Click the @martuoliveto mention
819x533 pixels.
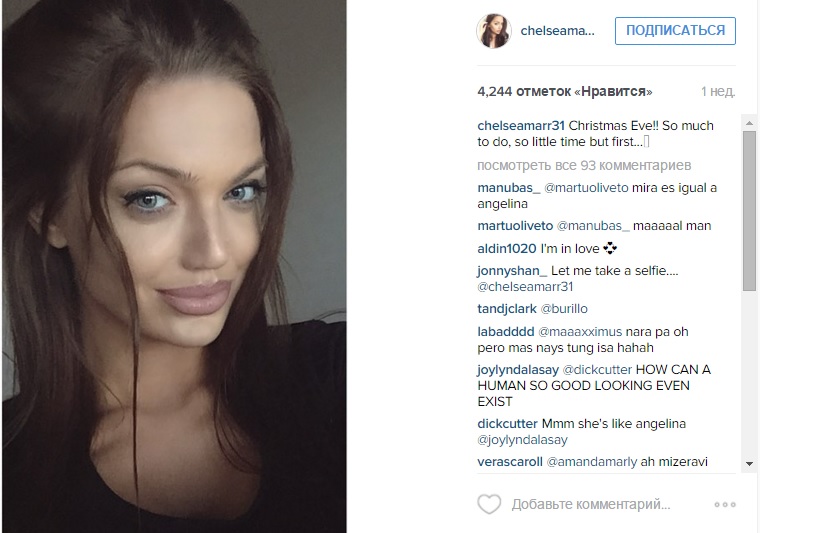pyautogui.click(x=586, y=188)
